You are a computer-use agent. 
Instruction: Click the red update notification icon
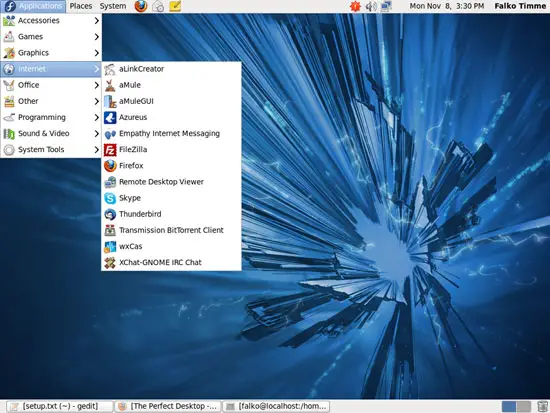click(355, 6)
